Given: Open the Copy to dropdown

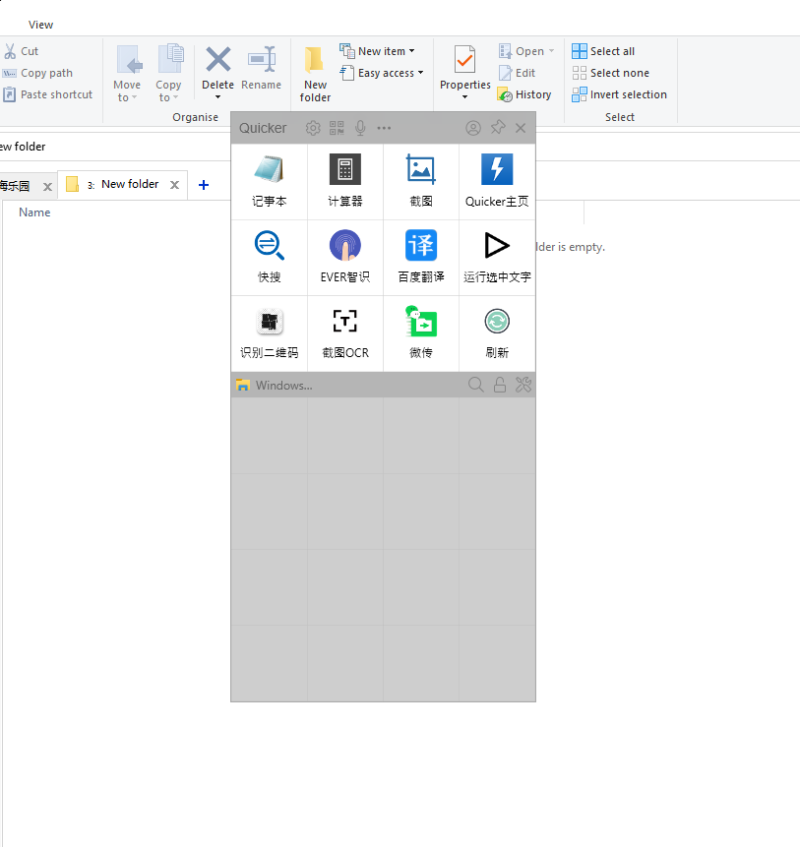Looking at the screenshot, I should pos(169,73).
